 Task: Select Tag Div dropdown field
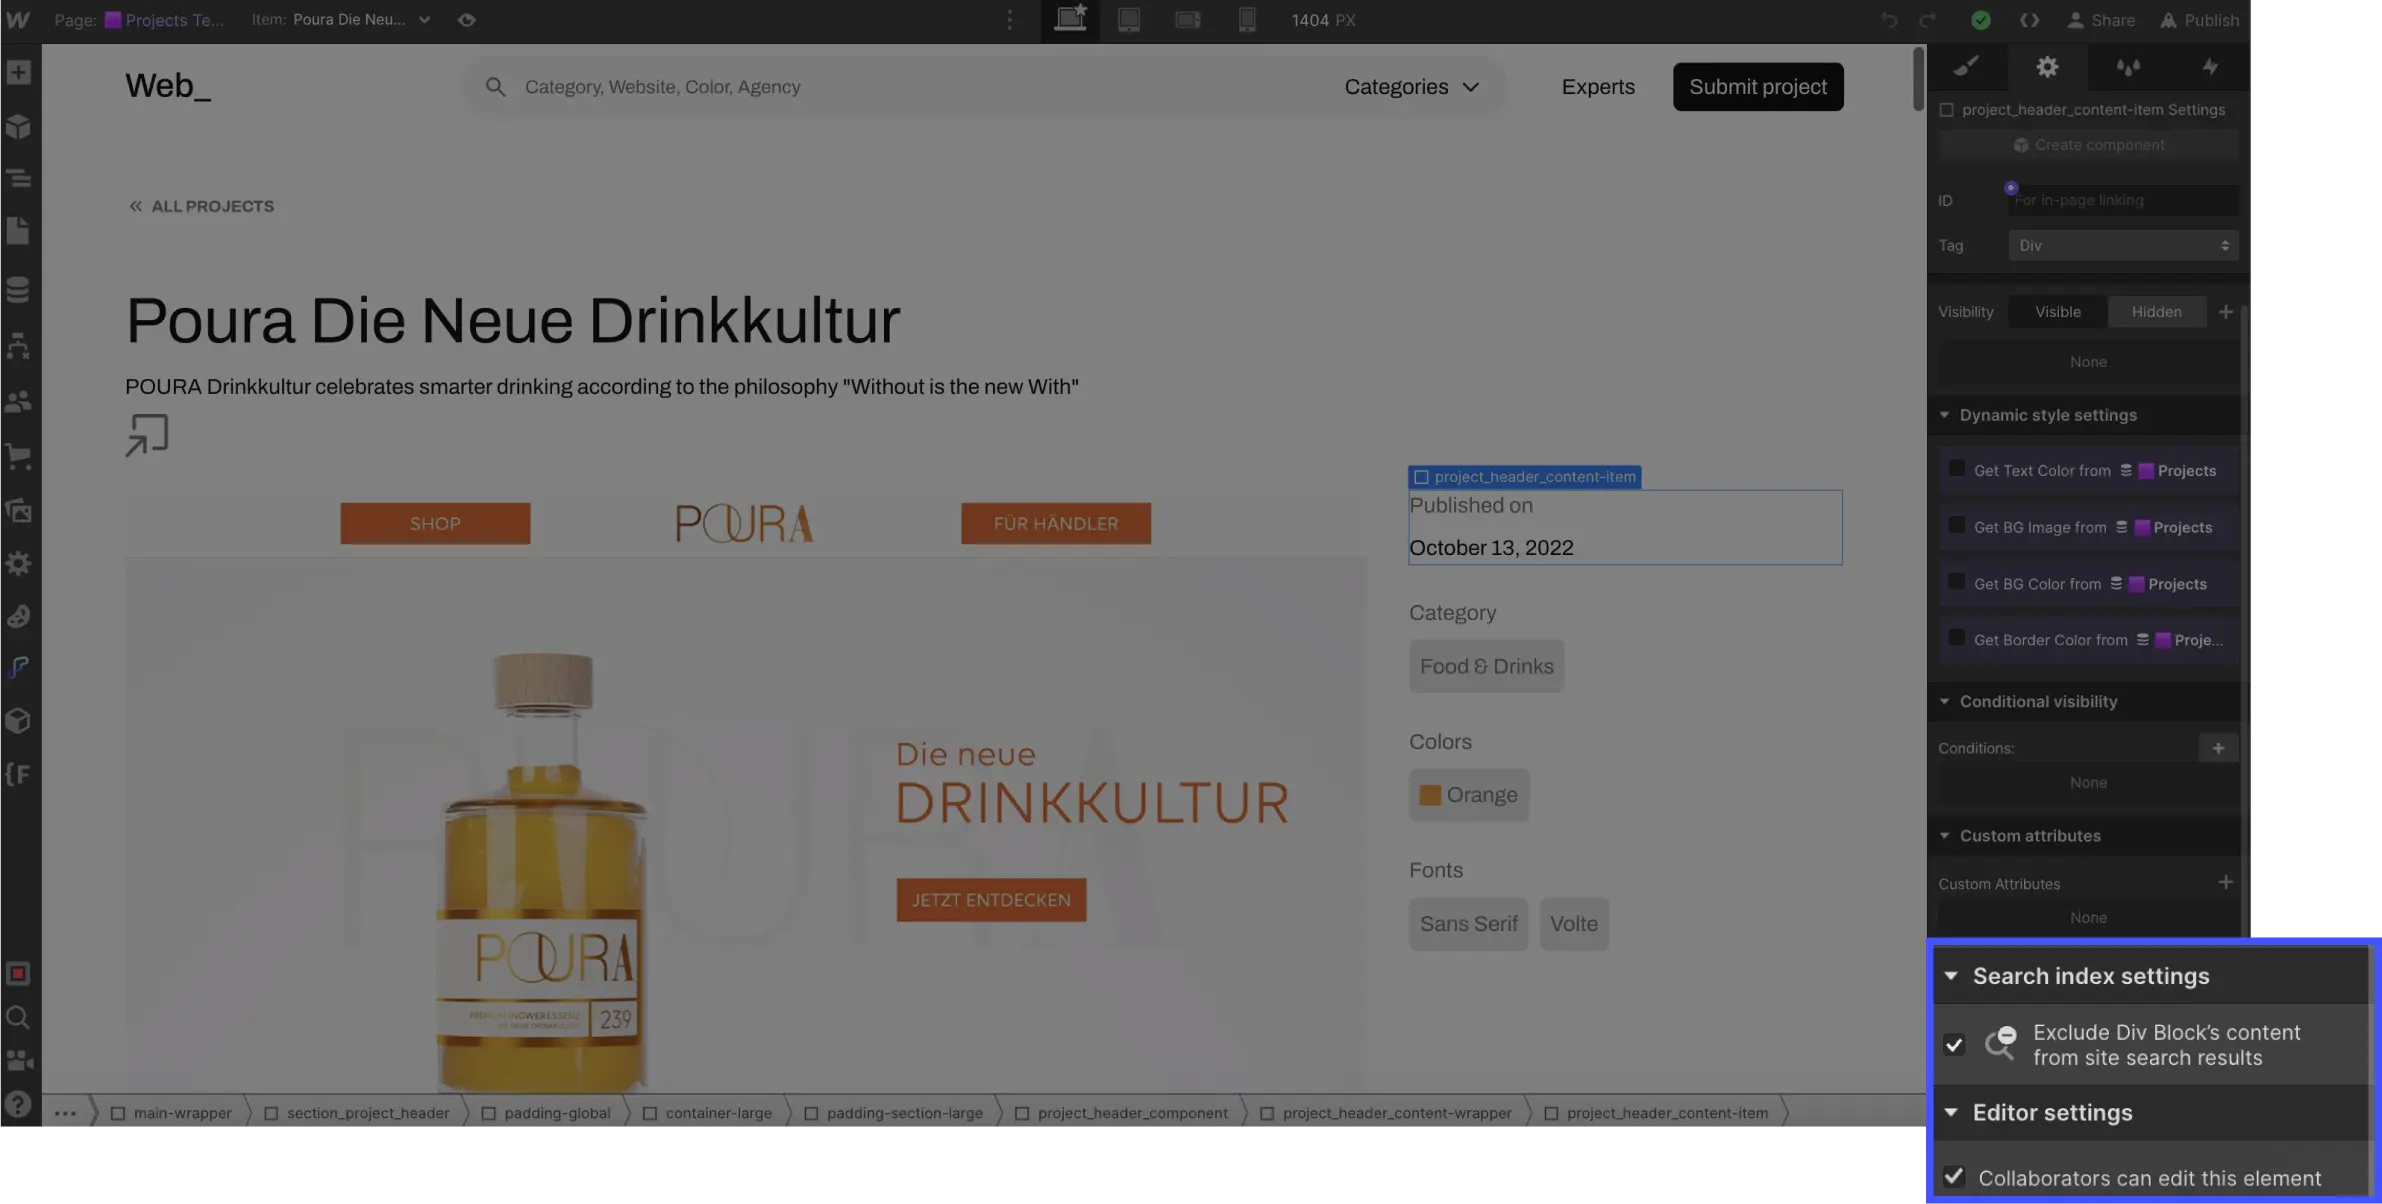[2126, 244]
